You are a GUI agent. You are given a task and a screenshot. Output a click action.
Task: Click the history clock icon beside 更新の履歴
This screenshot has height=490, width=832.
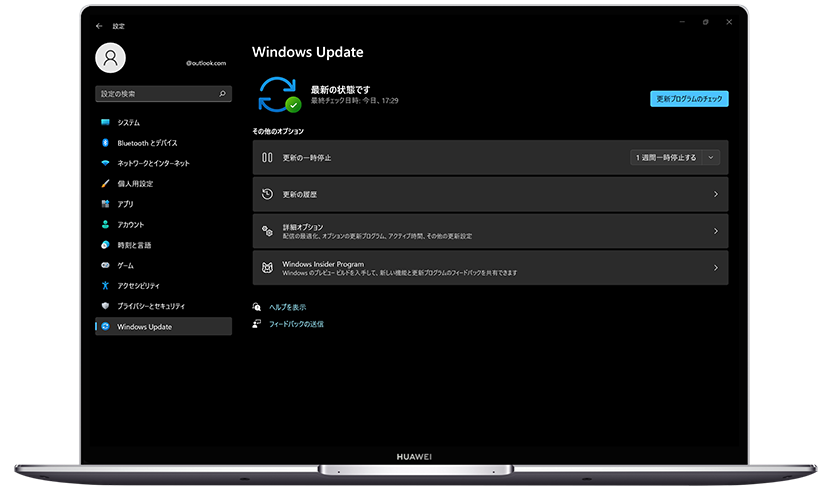tap(267, 194)
